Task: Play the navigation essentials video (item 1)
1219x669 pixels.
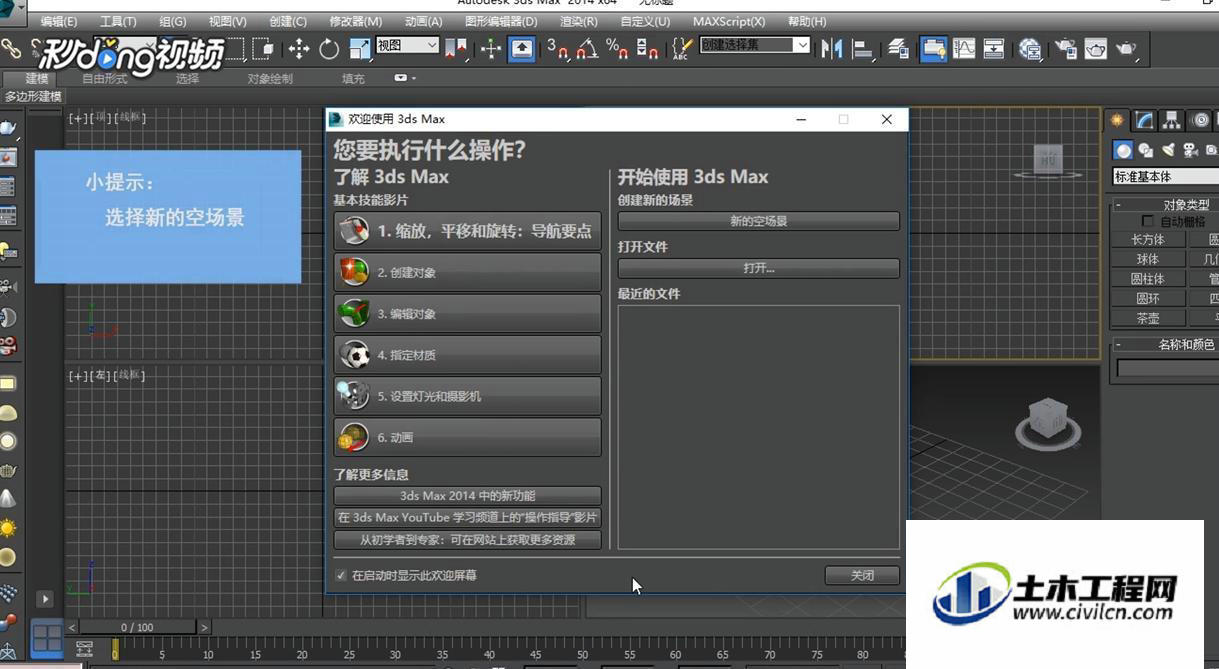Action: [x=467, y=231]
